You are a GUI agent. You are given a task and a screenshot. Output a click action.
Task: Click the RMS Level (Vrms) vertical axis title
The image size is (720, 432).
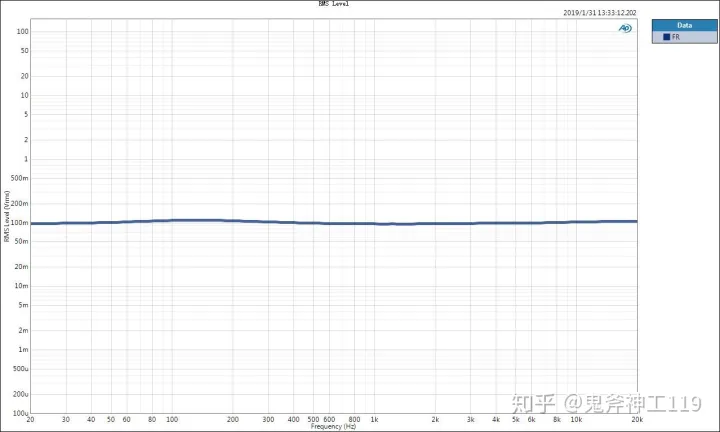pyautogui.click(x=6, y=216)
